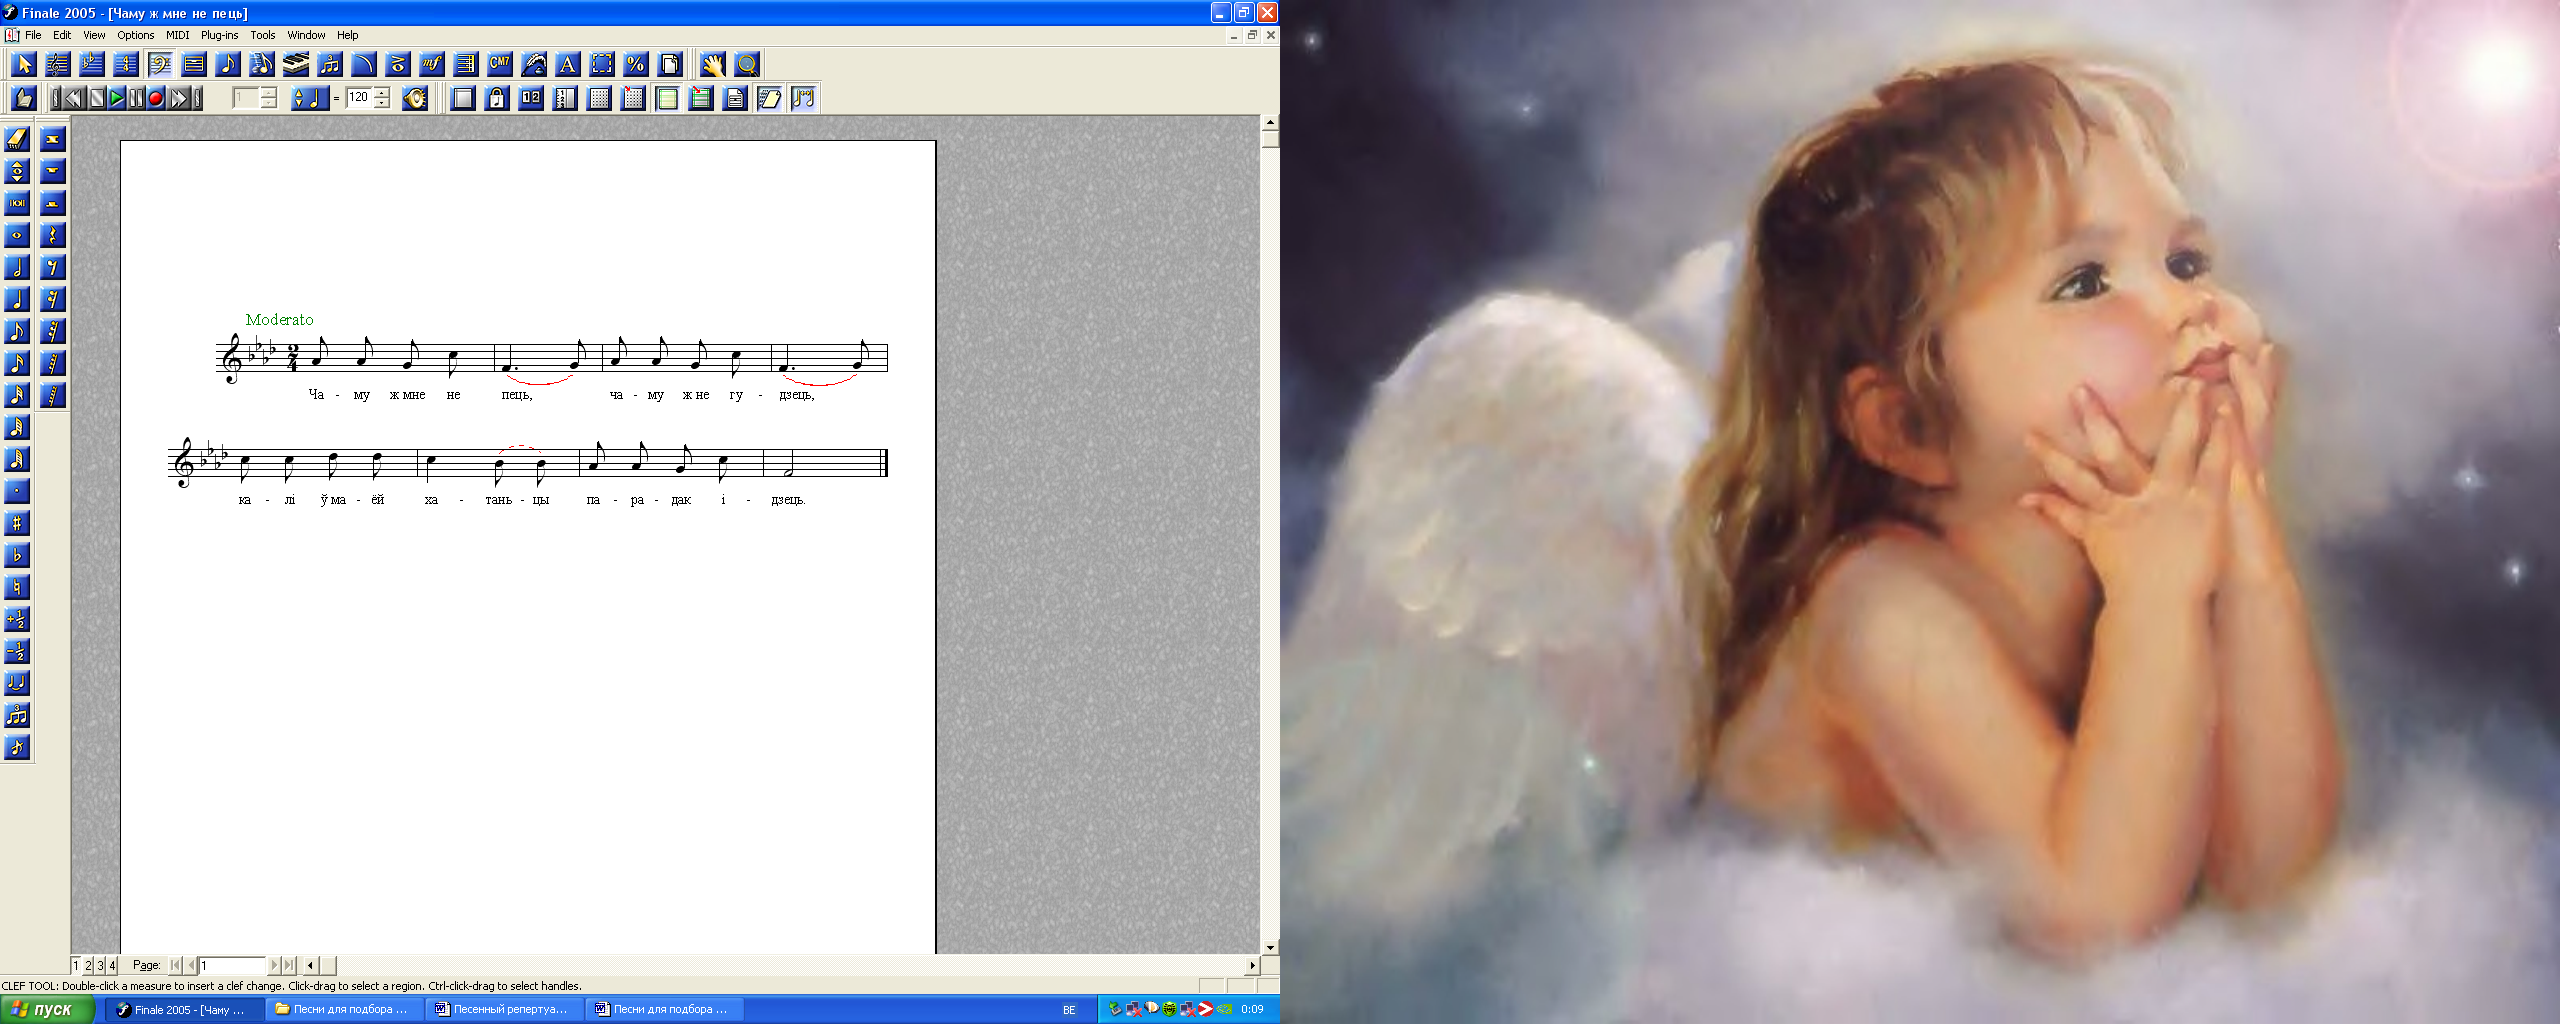This screenshot has width=2560, height=1024.
Task: Select the Lyrics quill tool
Action: click(x=534, y=65)
